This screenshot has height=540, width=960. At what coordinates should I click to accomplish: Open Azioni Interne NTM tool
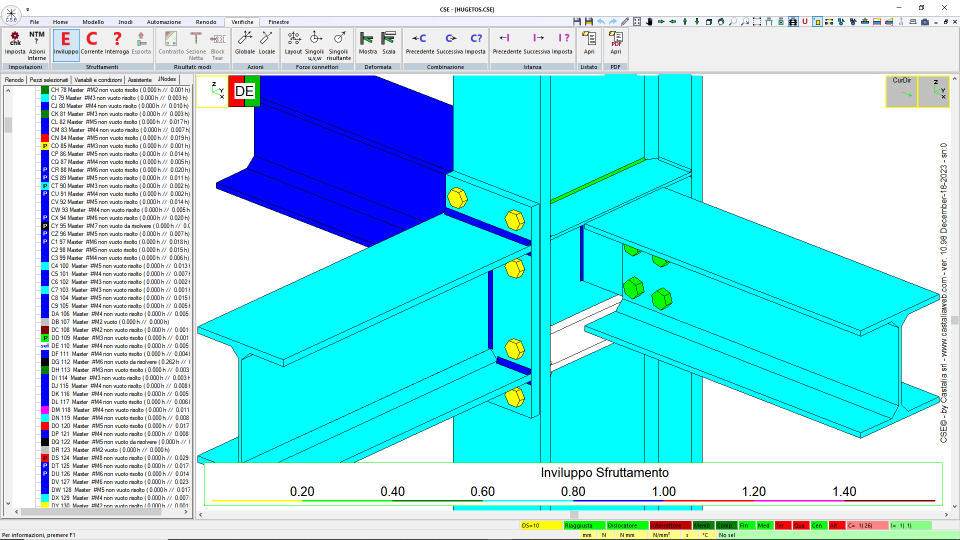[x=37, y=45]
